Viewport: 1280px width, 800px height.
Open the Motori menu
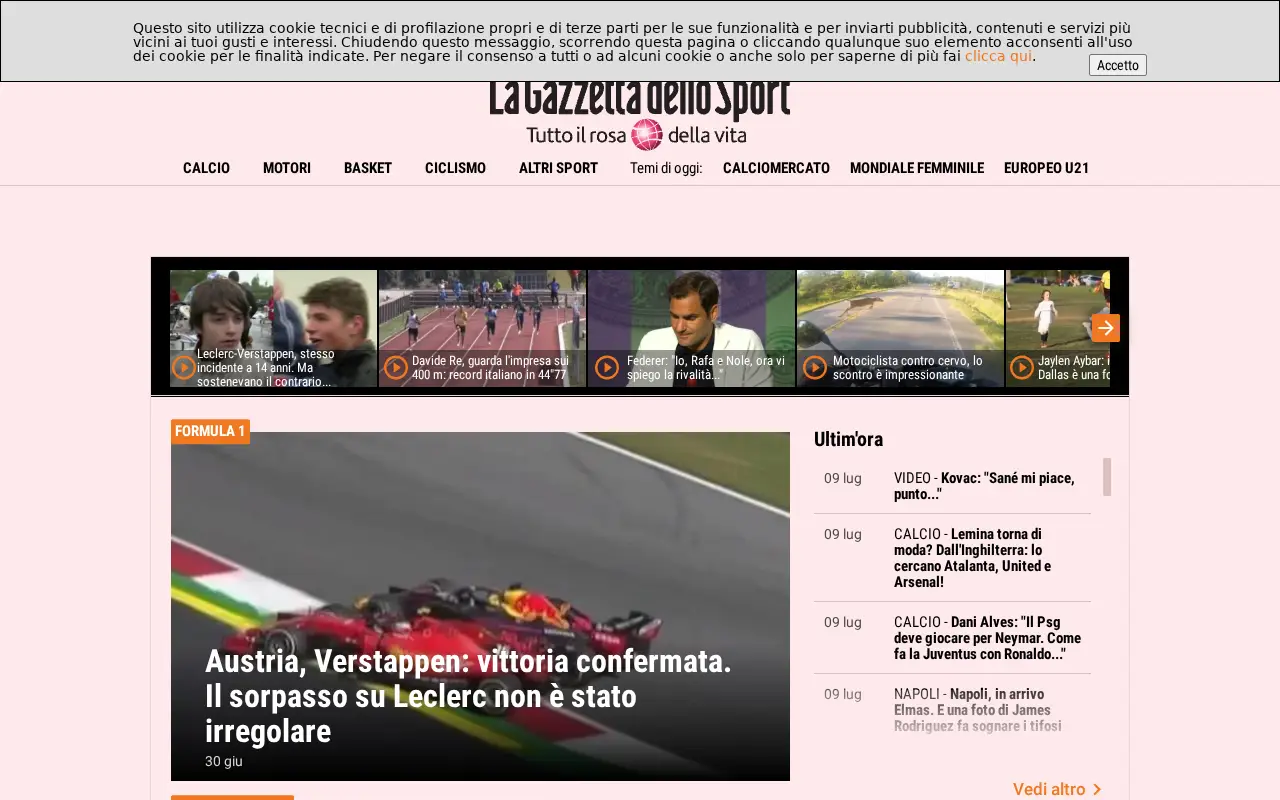287,168
